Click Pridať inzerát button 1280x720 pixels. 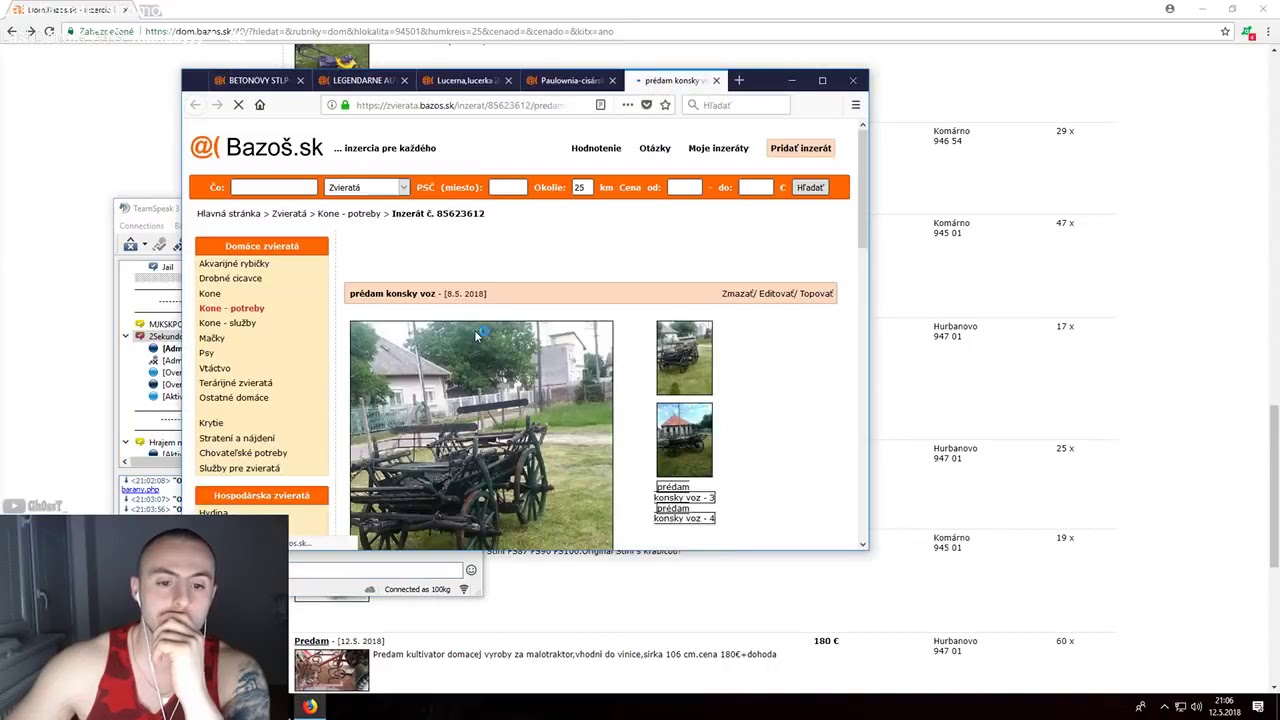[x=801, y=148]
